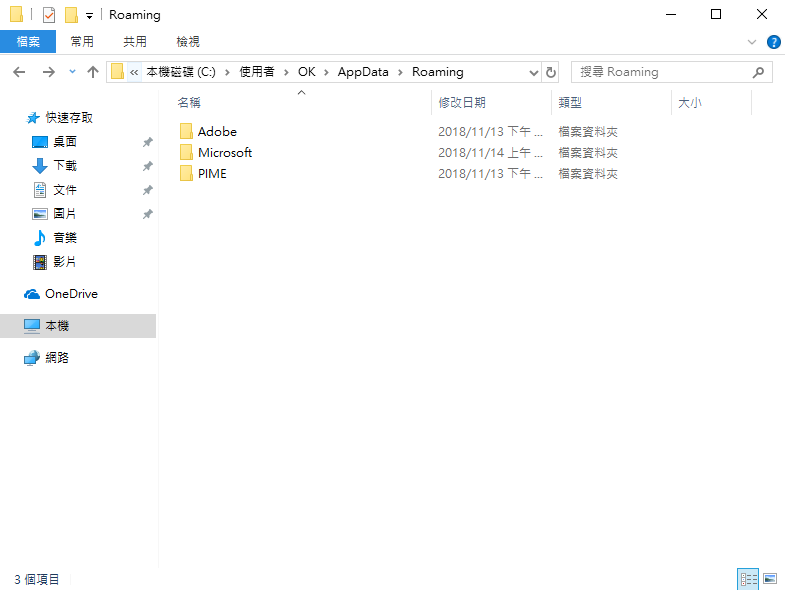The height and width of the screenshot is (590, 785).
Task: Select OneDrive in the navigation pane
Action: point(71,294)
